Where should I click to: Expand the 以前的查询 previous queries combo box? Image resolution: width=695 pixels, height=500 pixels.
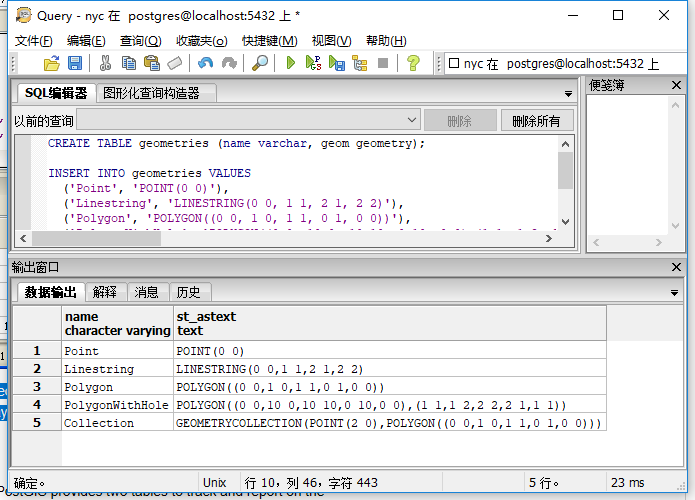(412, 120)
